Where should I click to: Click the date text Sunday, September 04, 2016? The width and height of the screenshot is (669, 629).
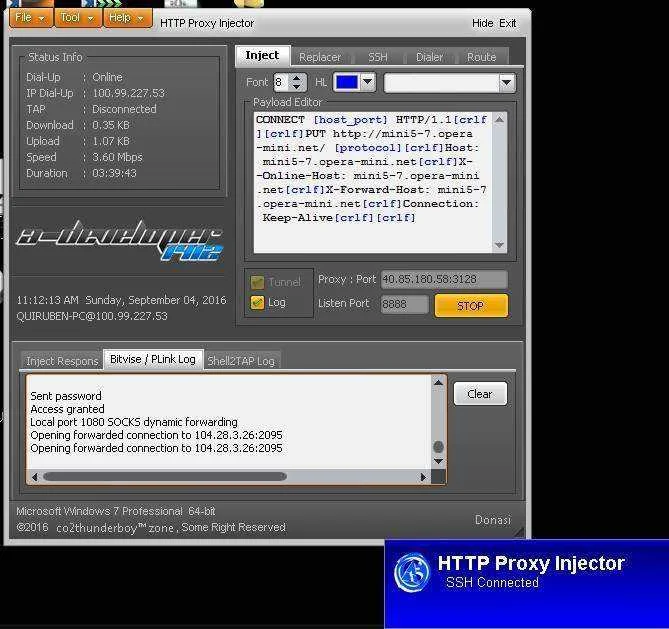pyautogui.click(x=156, y=300)
